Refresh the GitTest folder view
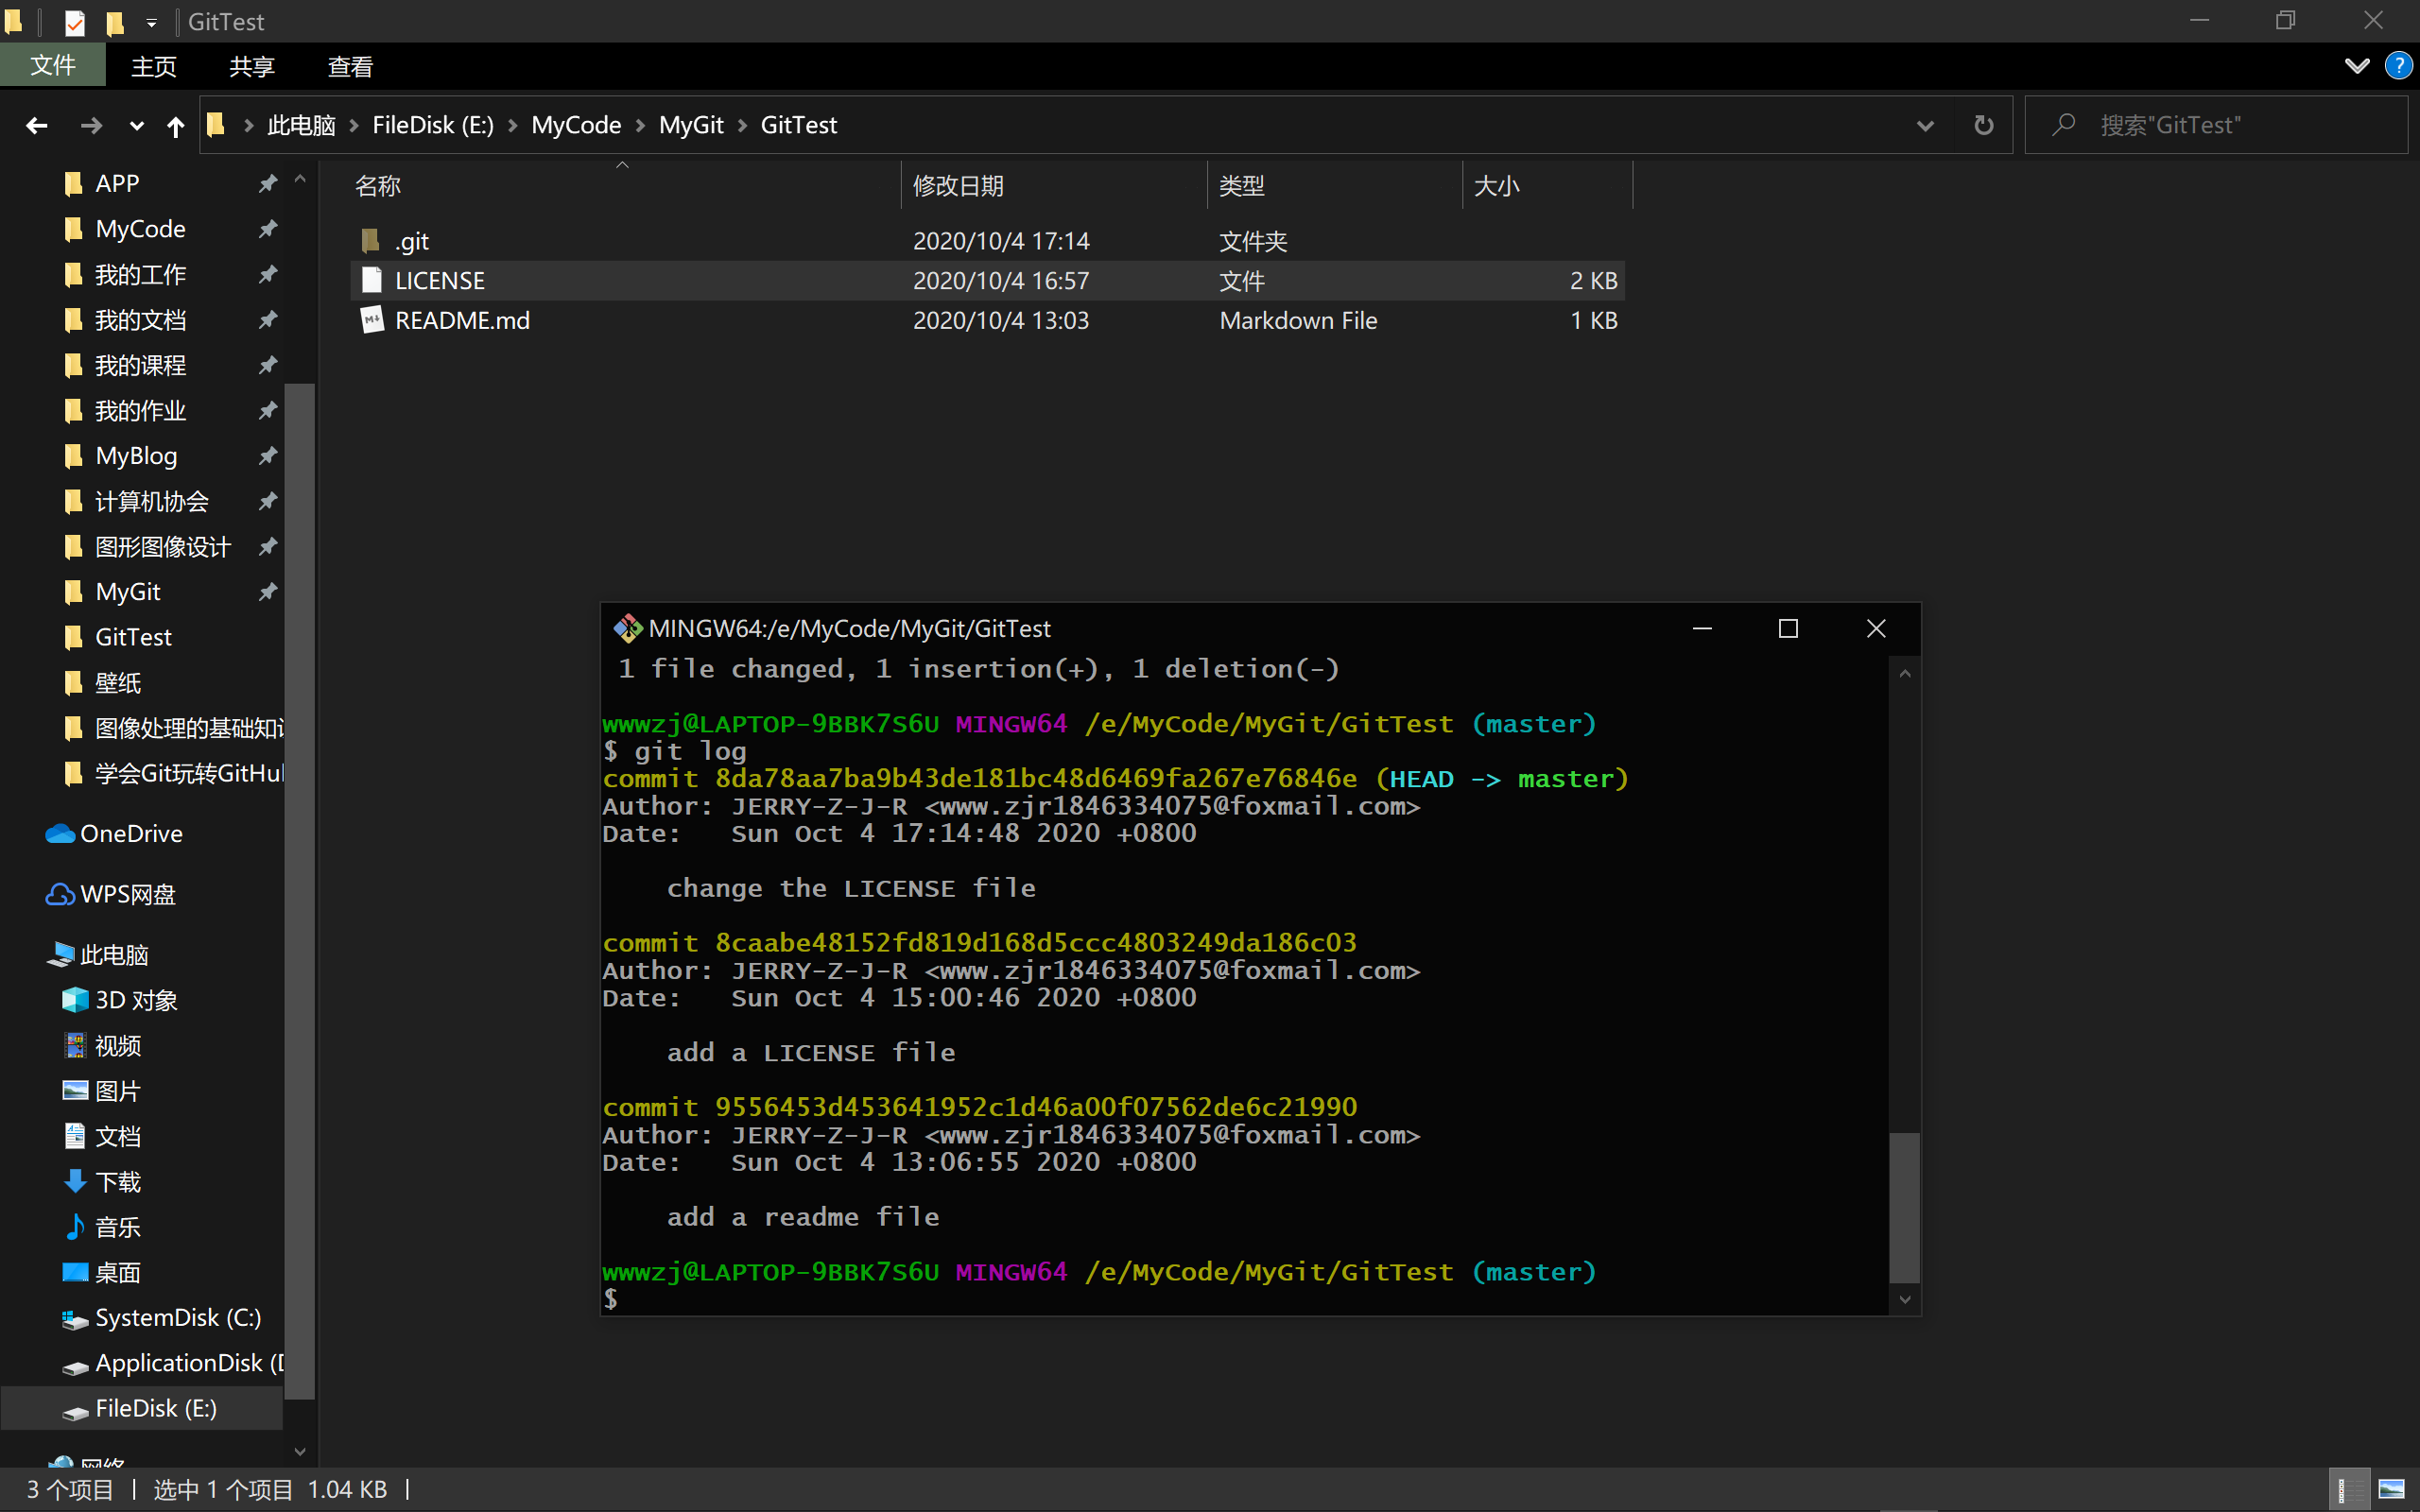 1984,125
